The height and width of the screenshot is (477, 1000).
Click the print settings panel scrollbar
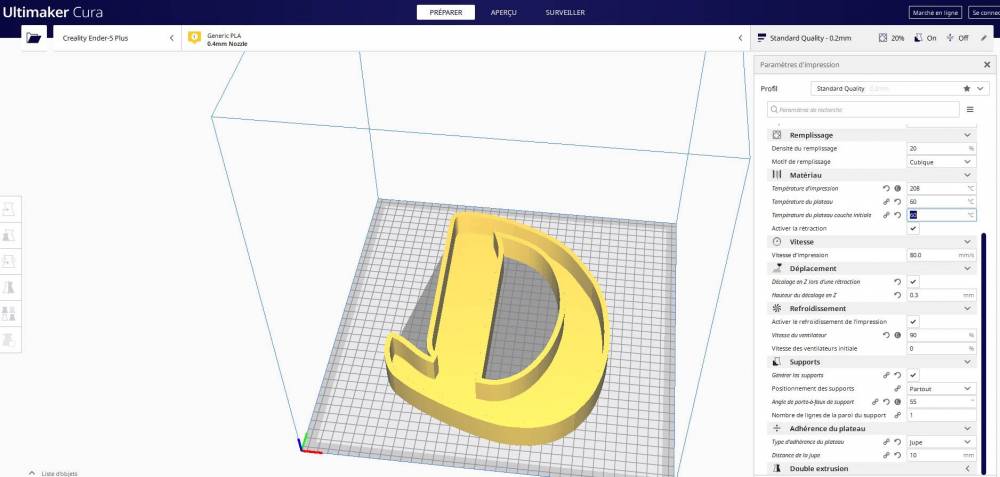pos(983,355)
